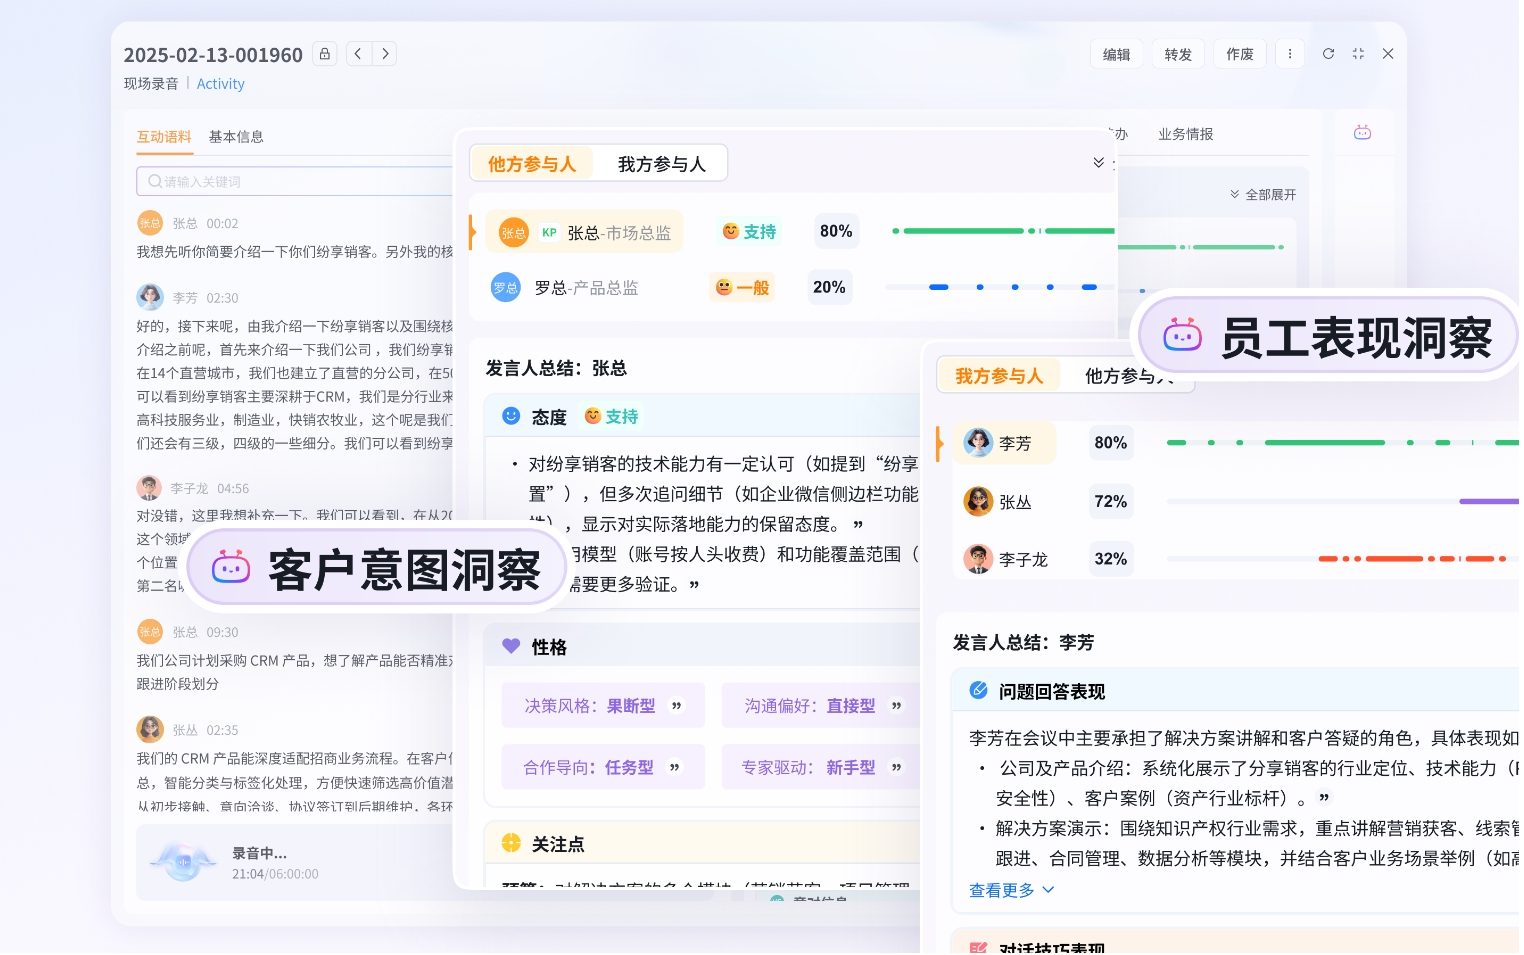Close the record detail window
This screenshot has width=1524, height=955.
click(x=1388, y=54)
